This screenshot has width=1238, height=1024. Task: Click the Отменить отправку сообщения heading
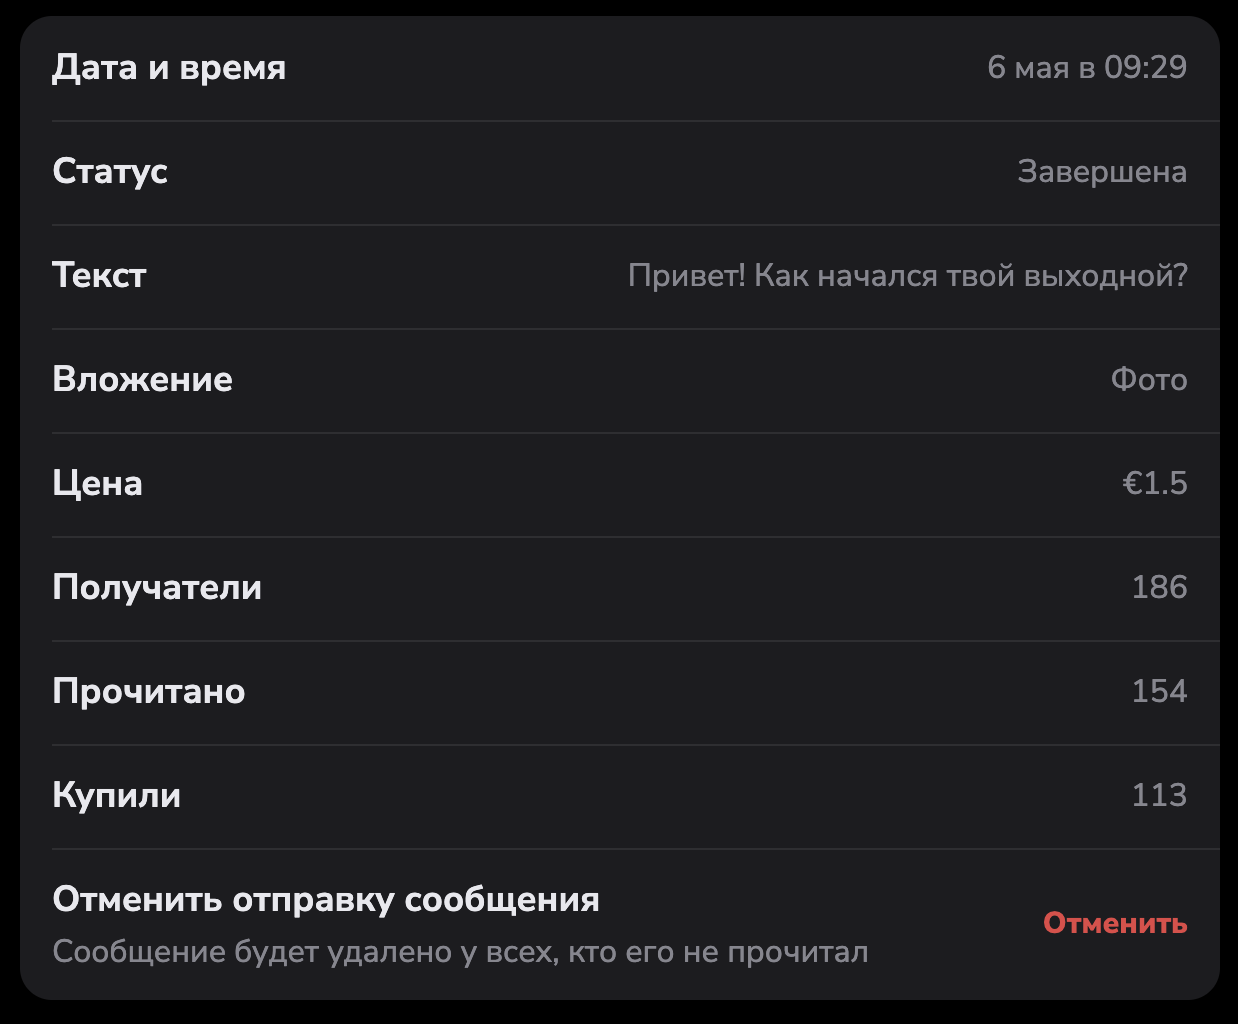[x=326, y=899]
